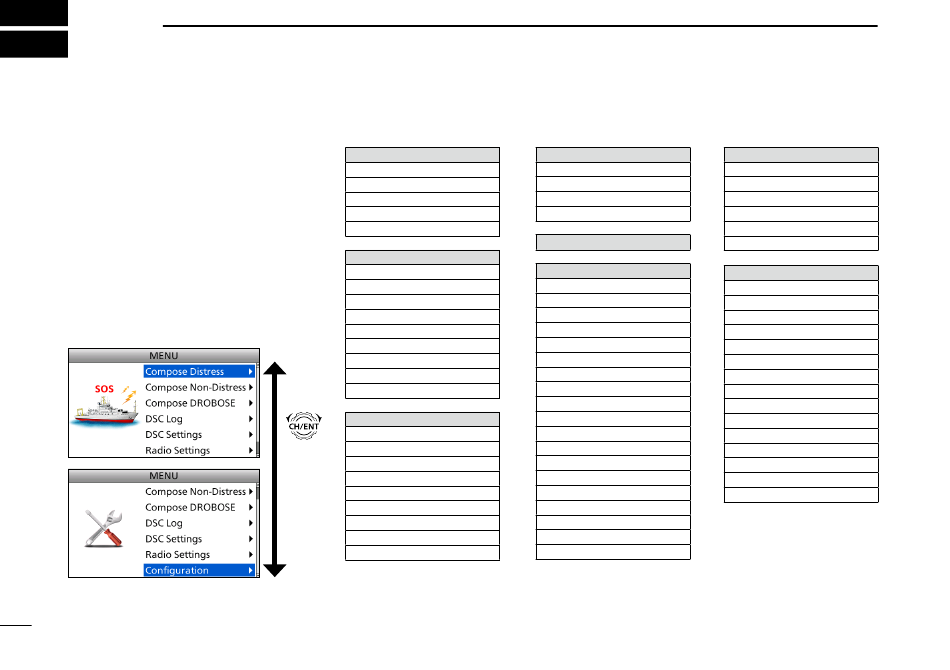Expand the arrow beside Configuration
This screenshot has height=670, width=950.
pos(250,570)
